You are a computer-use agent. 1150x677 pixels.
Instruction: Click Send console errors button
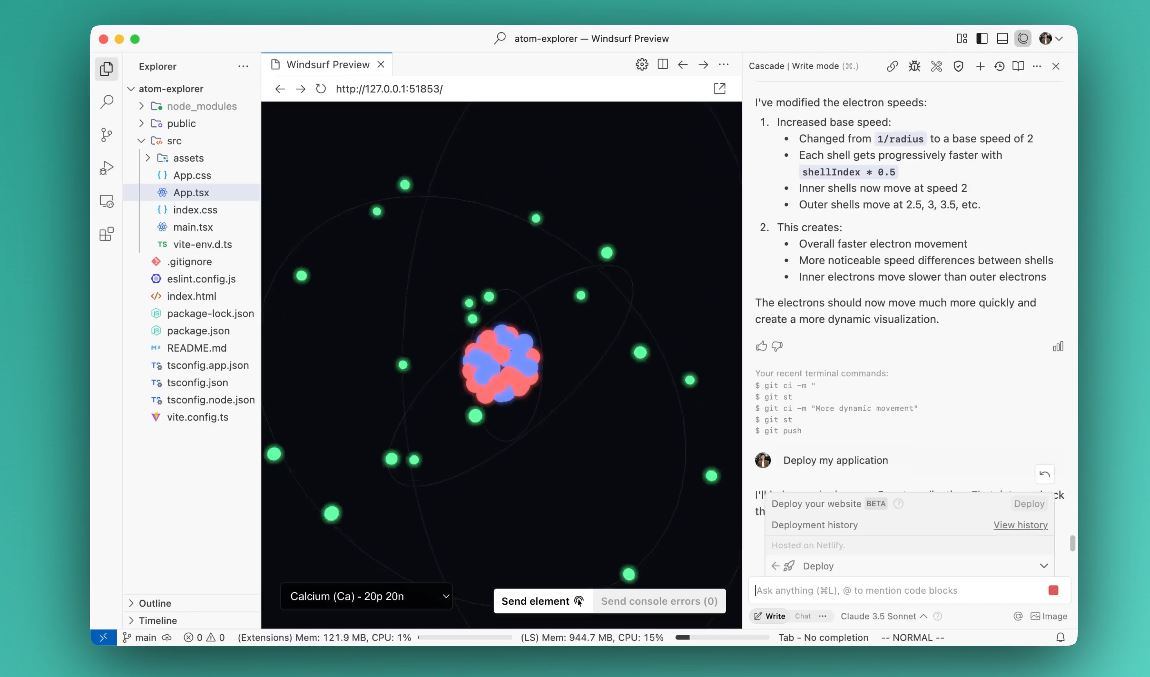(x=659, y=601)
